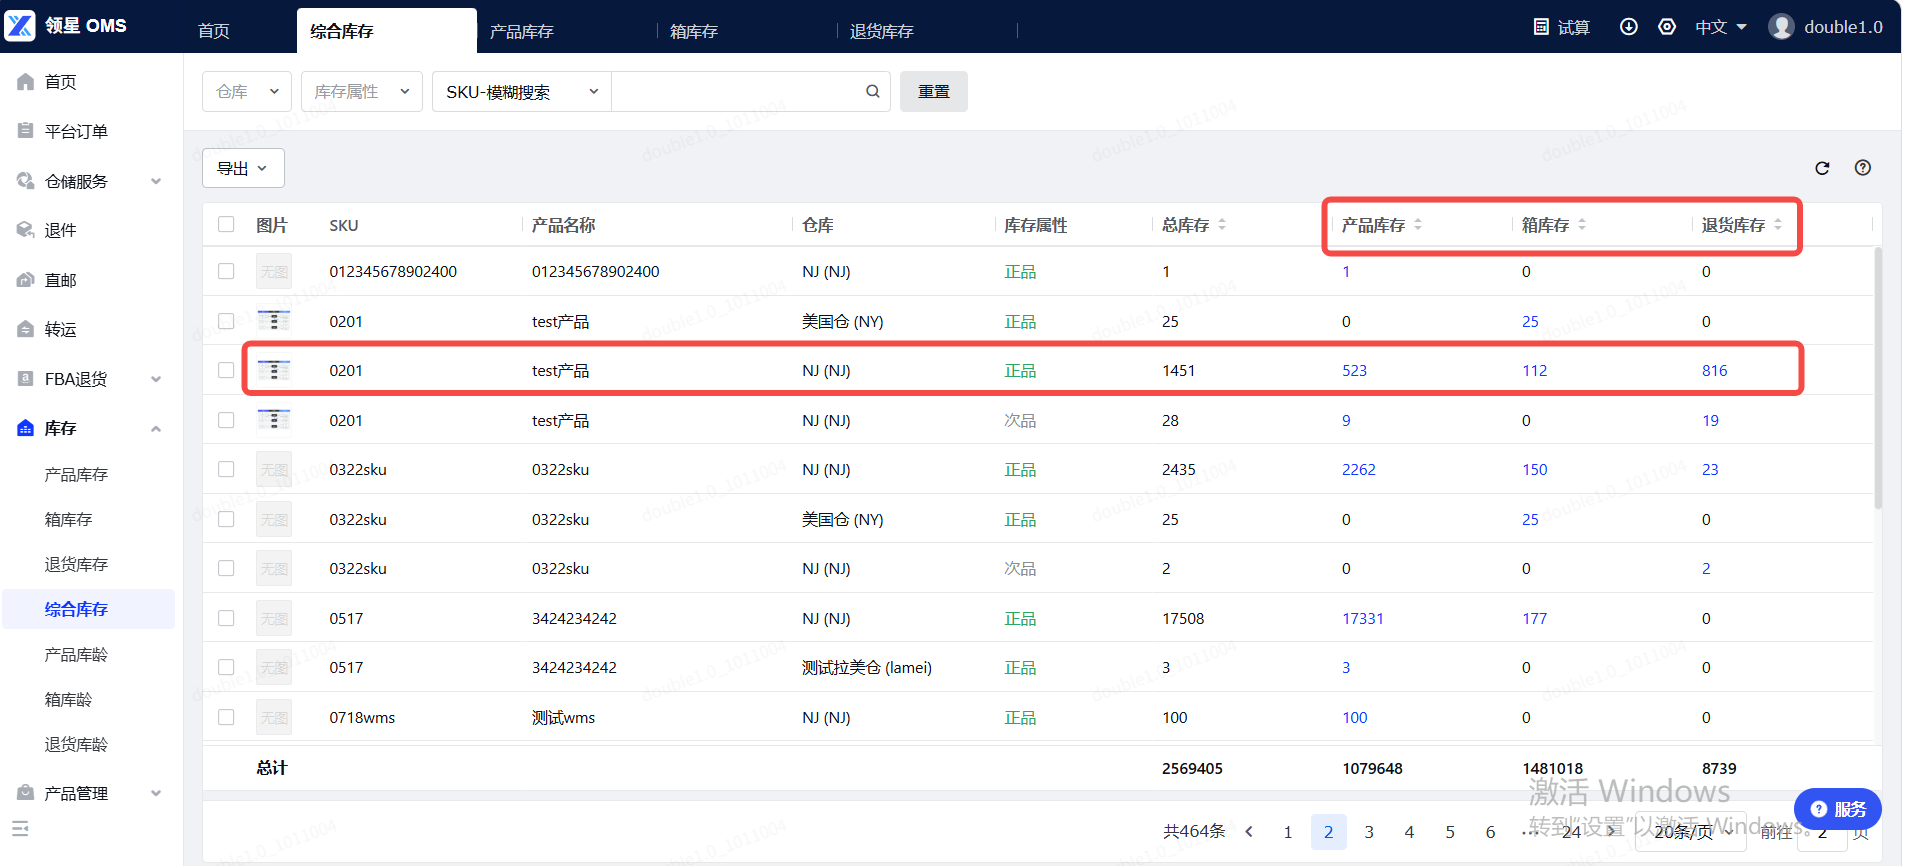
Task: Open product image of 0201 美国仓 row
Action: [274, 321]
